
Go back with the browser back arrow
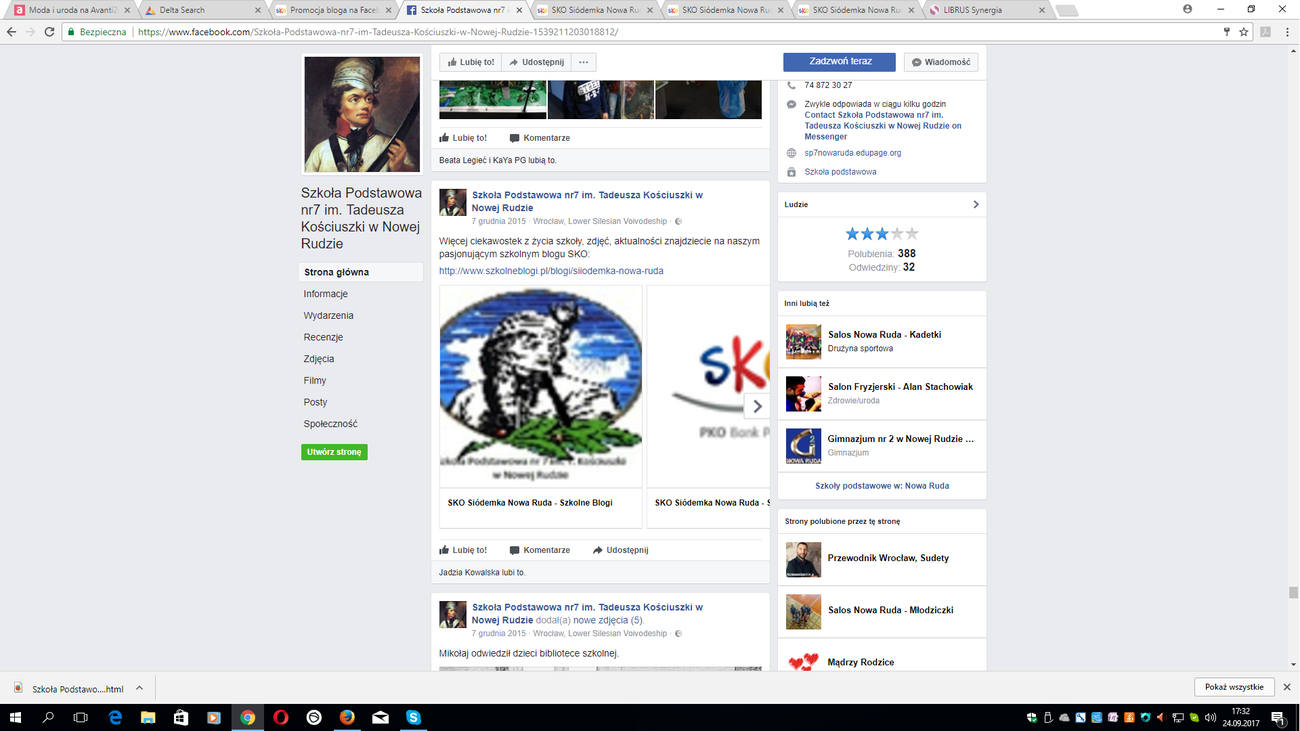(x=11, y=32)
